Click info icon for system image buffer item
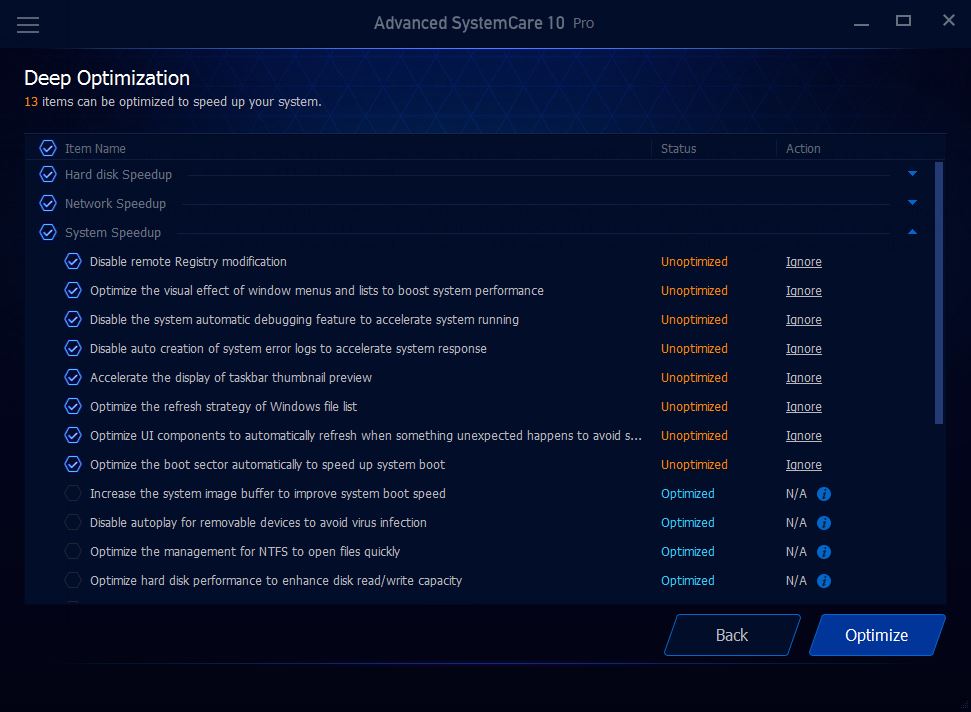971x712 pixels. tap(824, 494)
